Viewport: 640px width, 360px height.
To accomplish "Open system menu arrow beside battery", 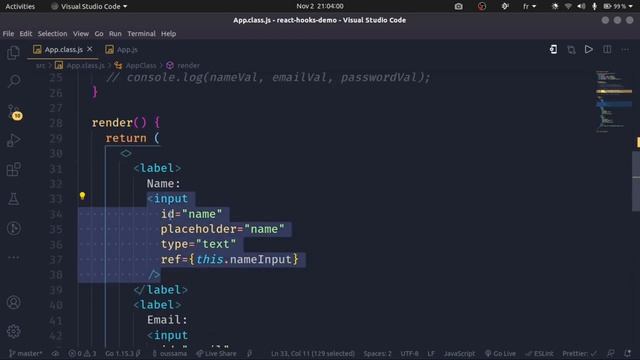I will click(x=630, y=7).
